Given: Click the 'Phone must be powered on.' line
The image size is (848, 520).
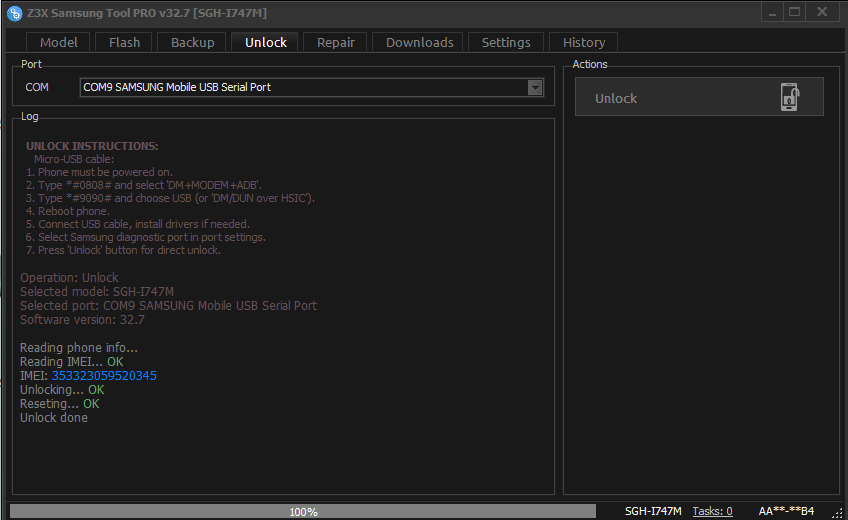Looking at the screenshot, I should click(100, 172).
